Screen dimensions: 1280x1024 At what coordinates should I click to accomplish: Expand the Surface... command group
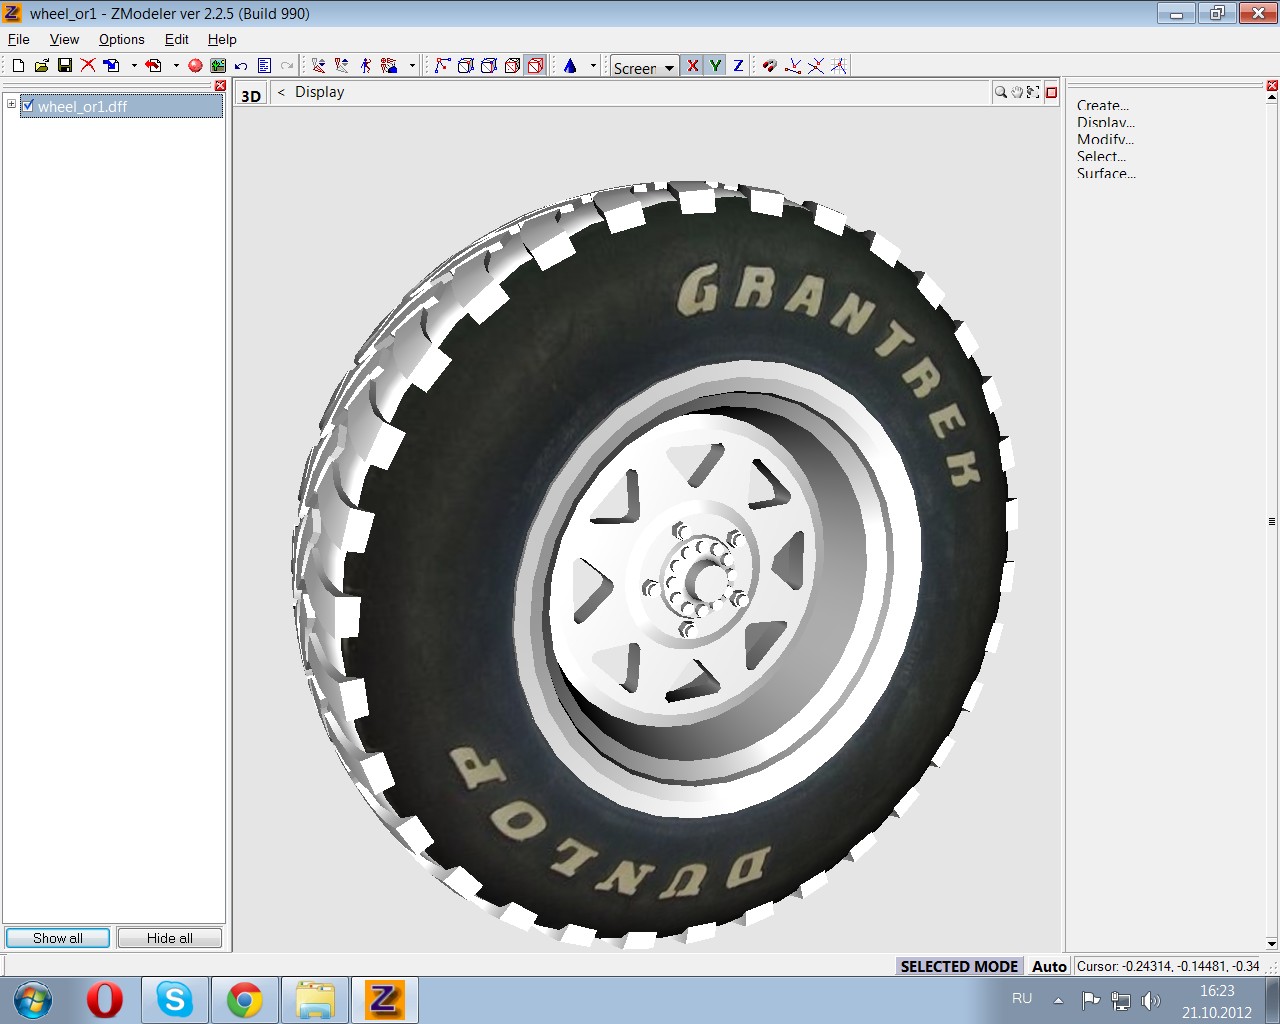[1106, 173]
